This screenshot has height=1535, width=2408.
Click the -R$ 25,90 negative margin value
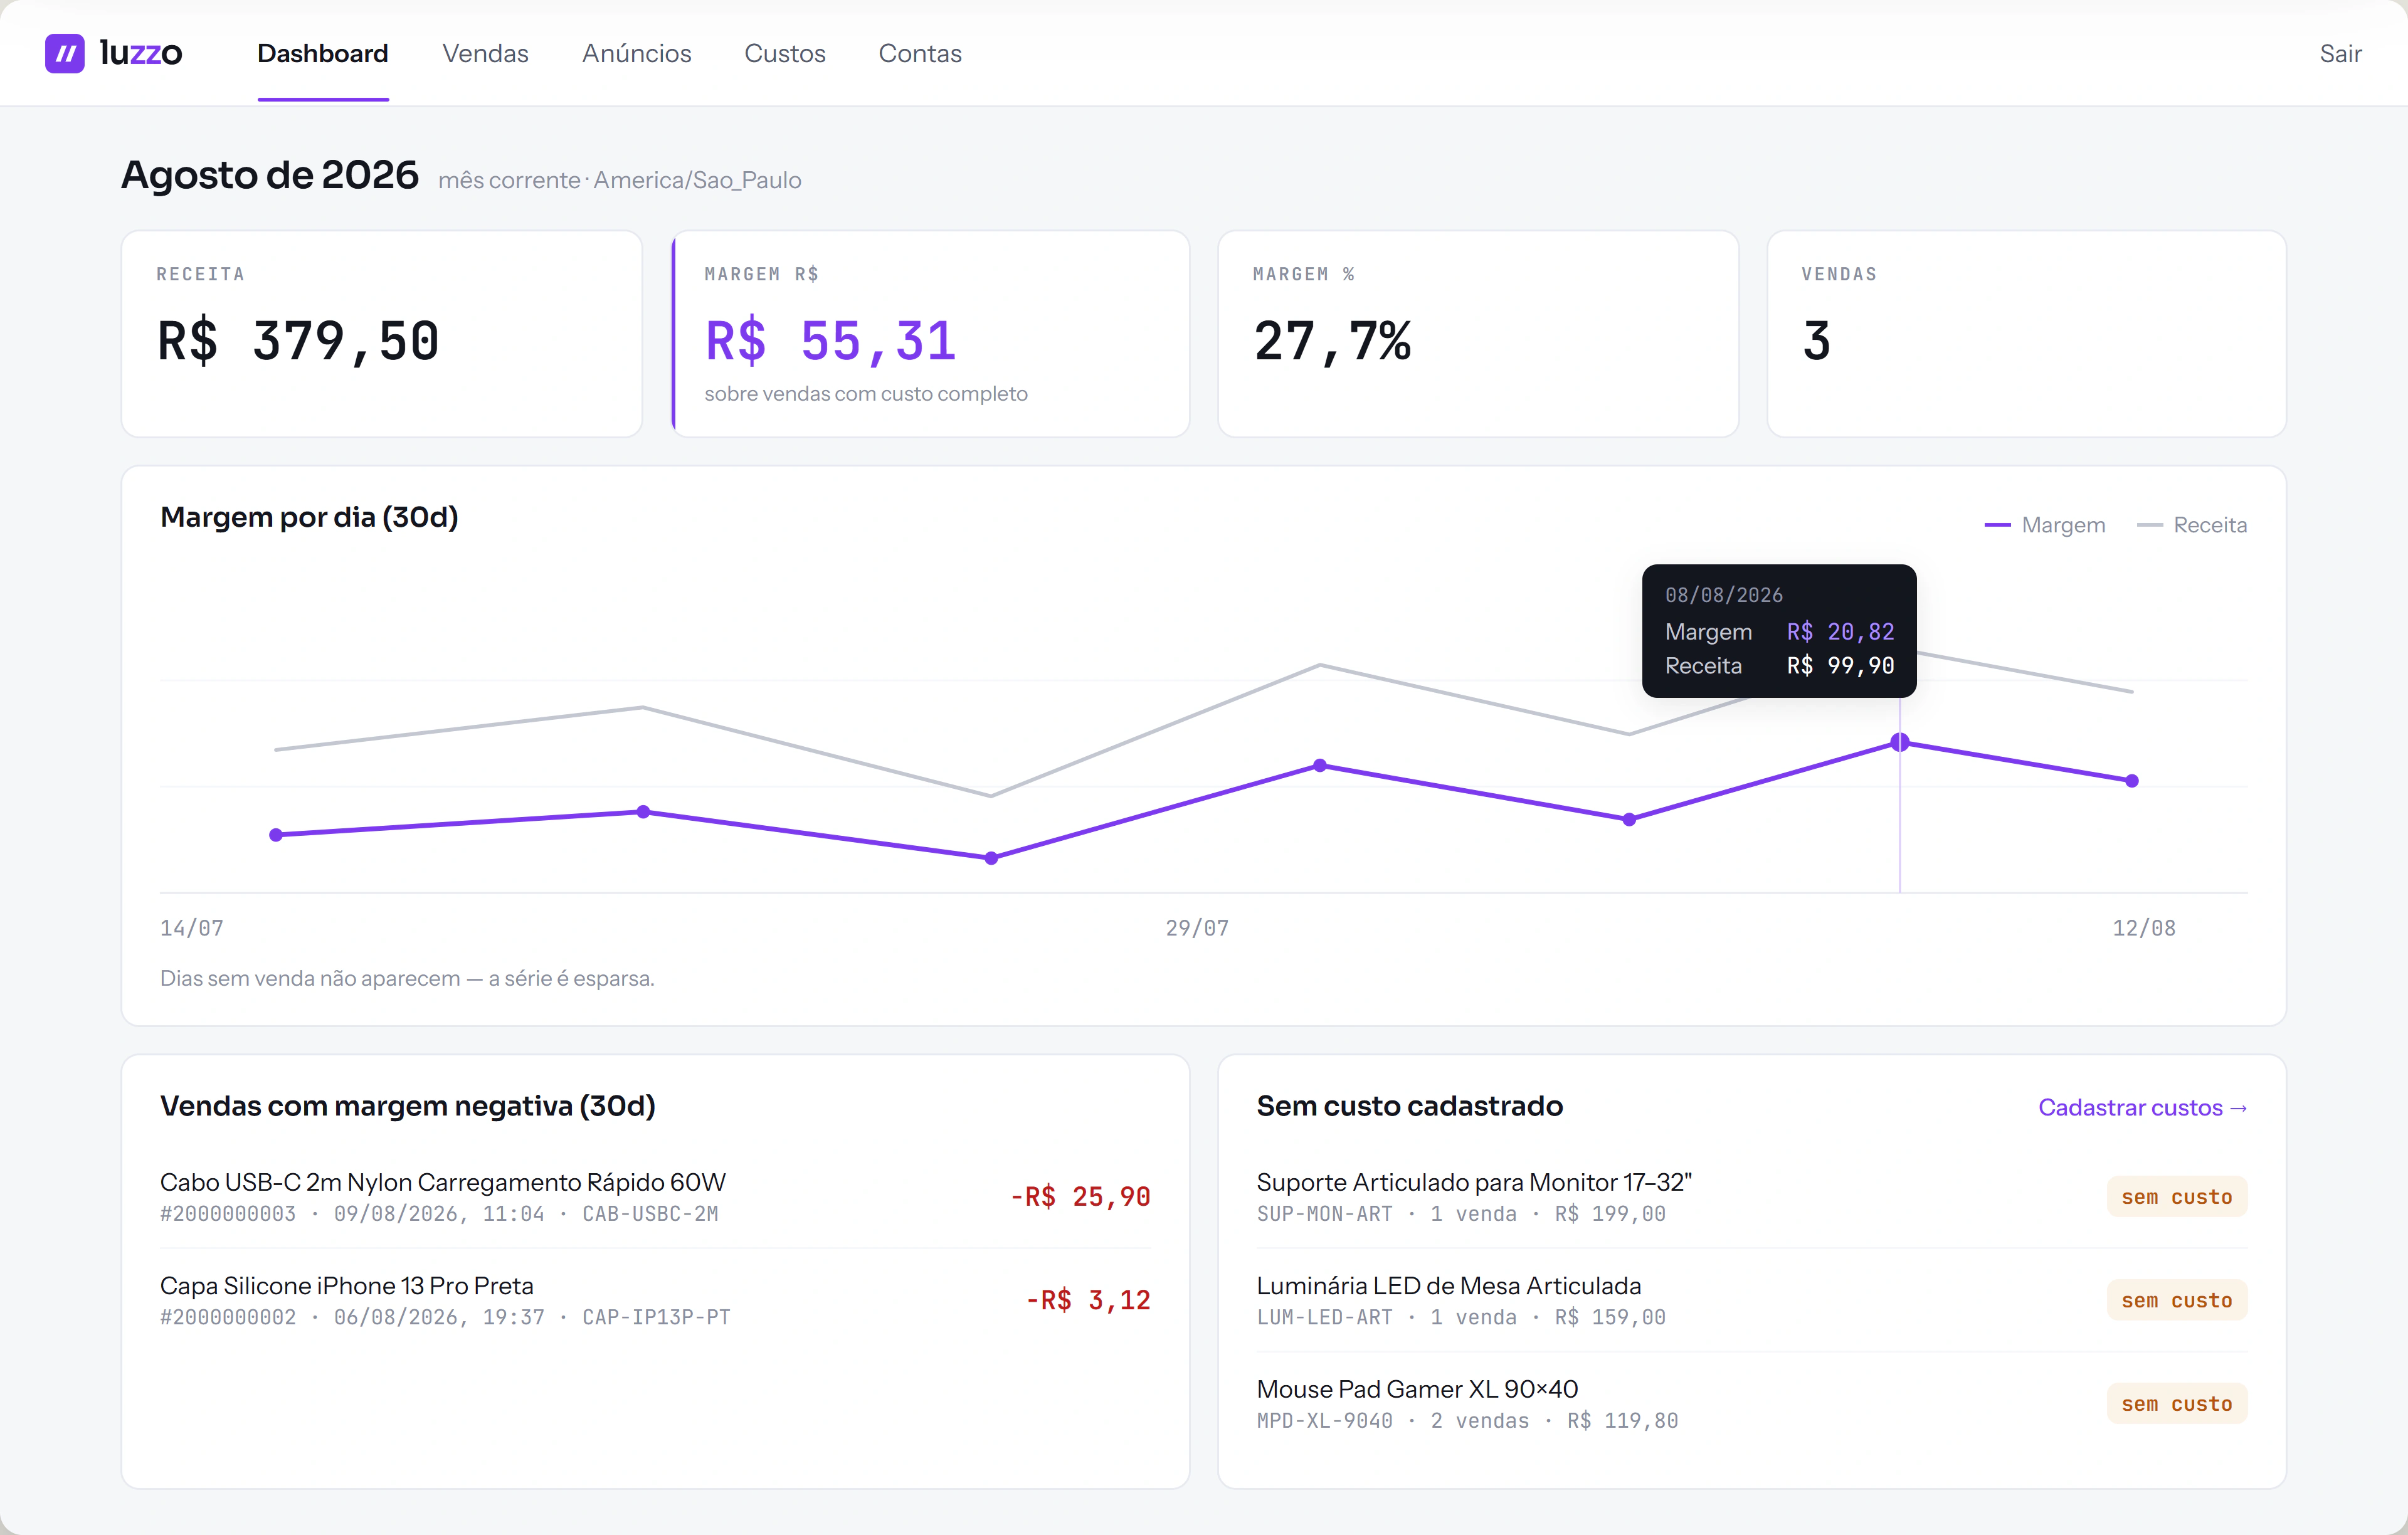(x=1080, y=1196)
